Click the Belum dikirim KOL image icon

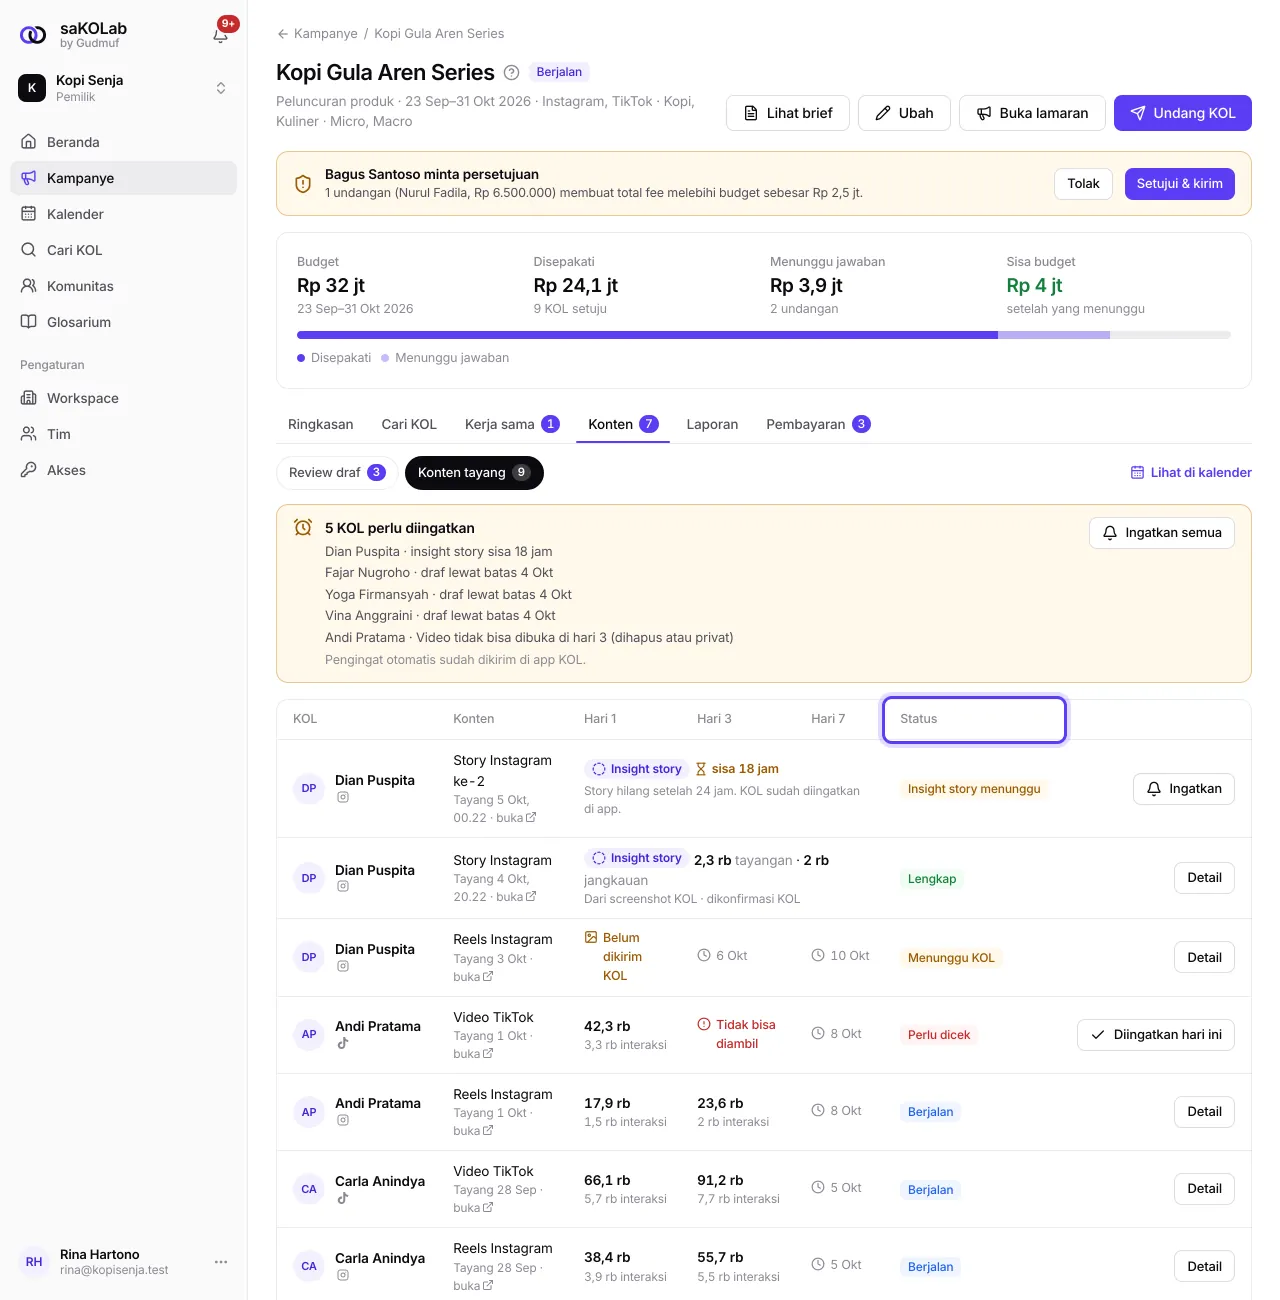click(x=591, y=938)
